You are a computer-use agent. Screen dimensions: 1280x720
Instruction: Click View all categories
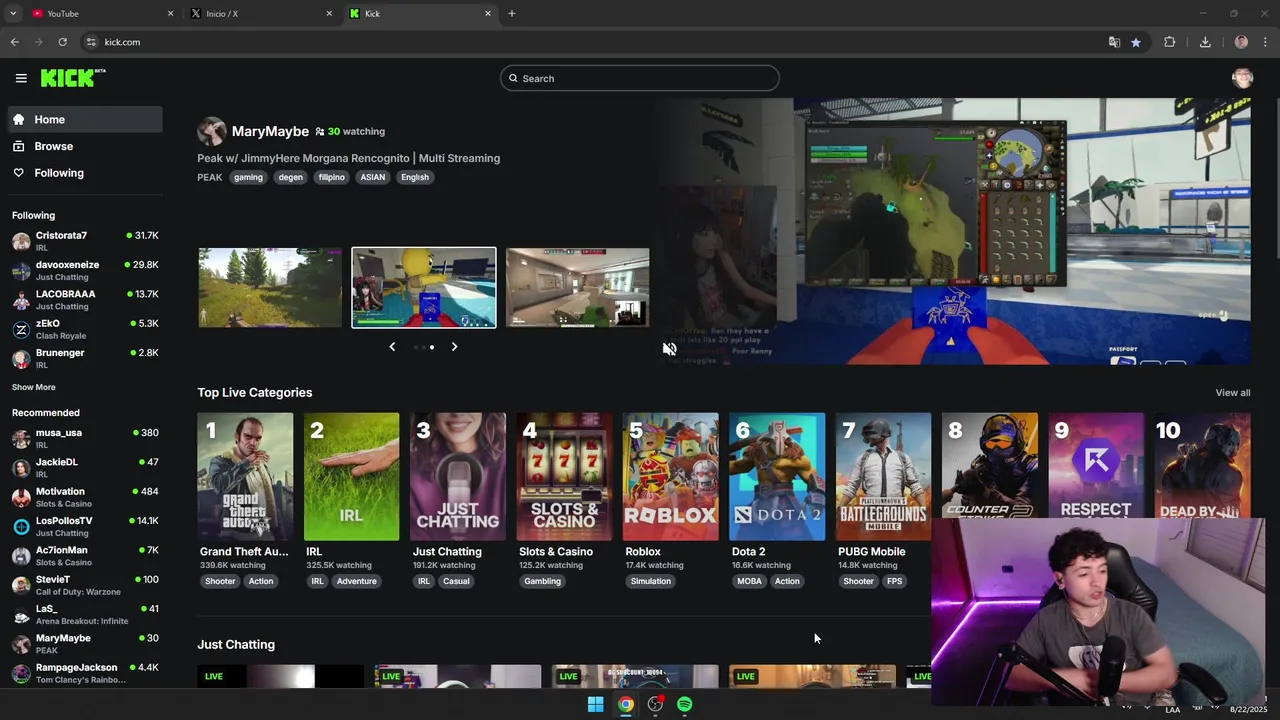point(1232,392)
